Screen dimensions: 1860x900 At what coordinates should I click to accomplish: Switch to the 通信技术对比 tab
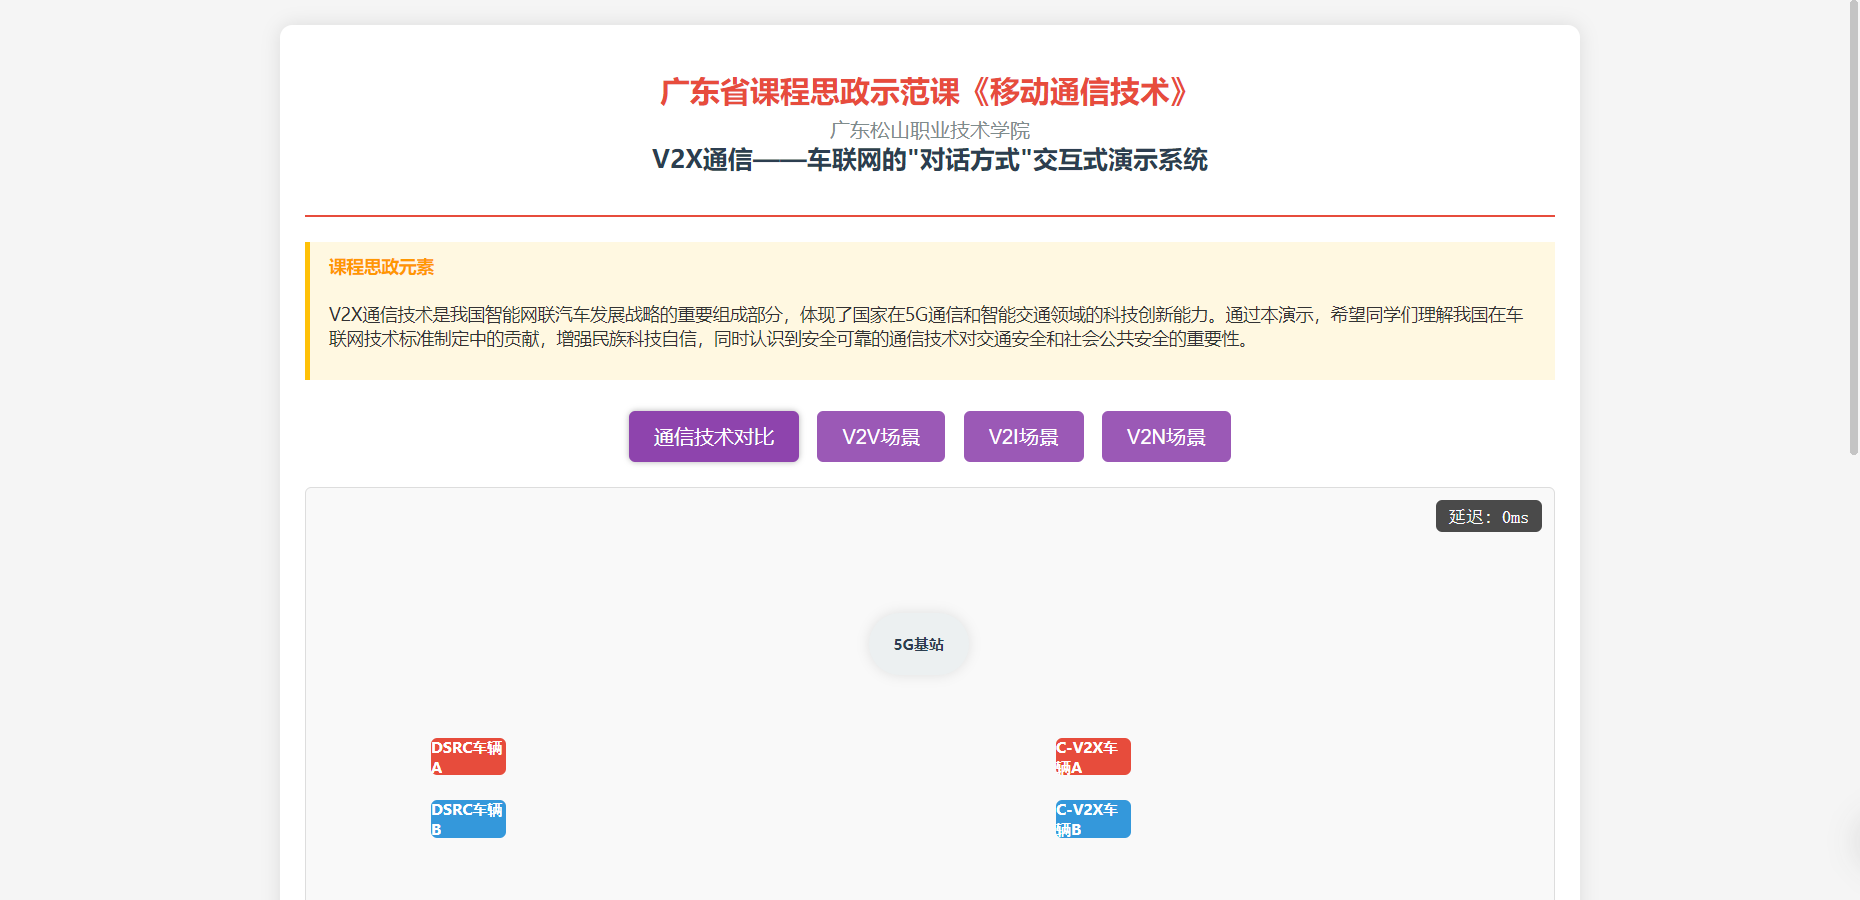(713, 437)
